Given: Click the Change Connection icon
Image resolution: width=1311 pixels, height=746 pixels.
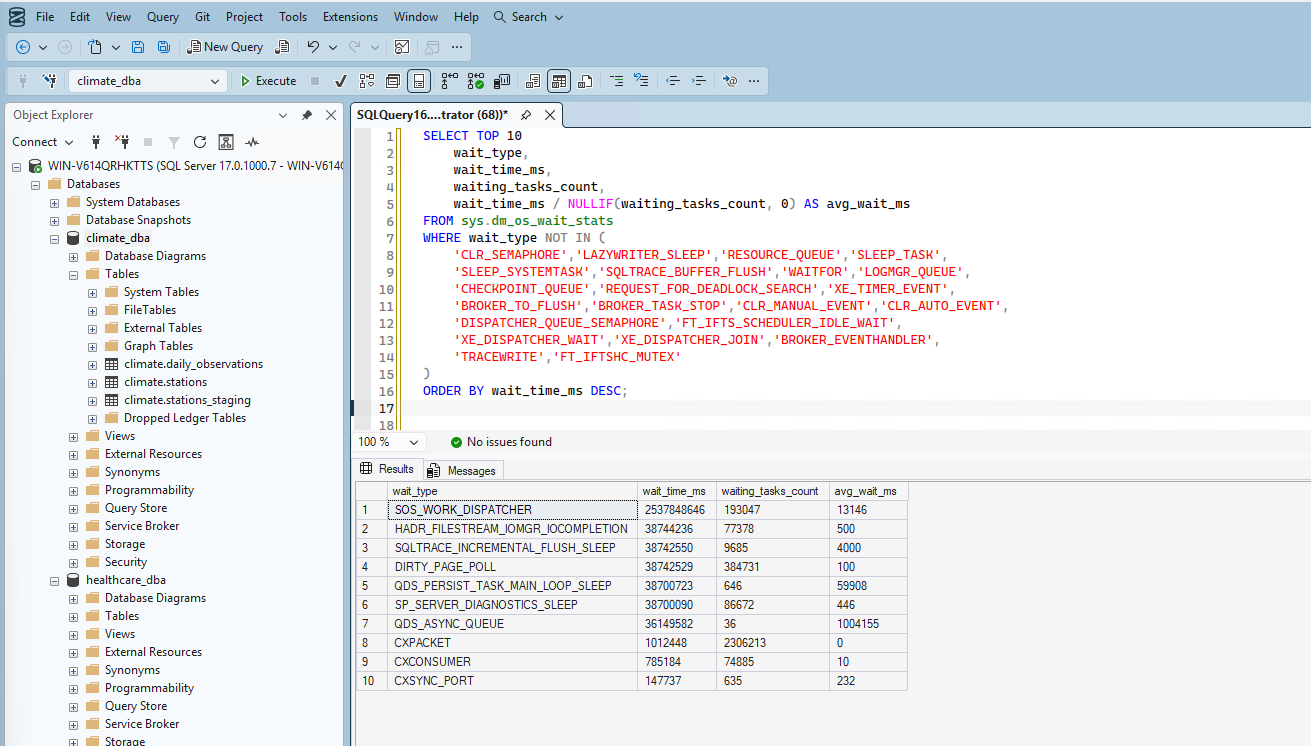Looking at the screenshot, I should coord(50,81).
